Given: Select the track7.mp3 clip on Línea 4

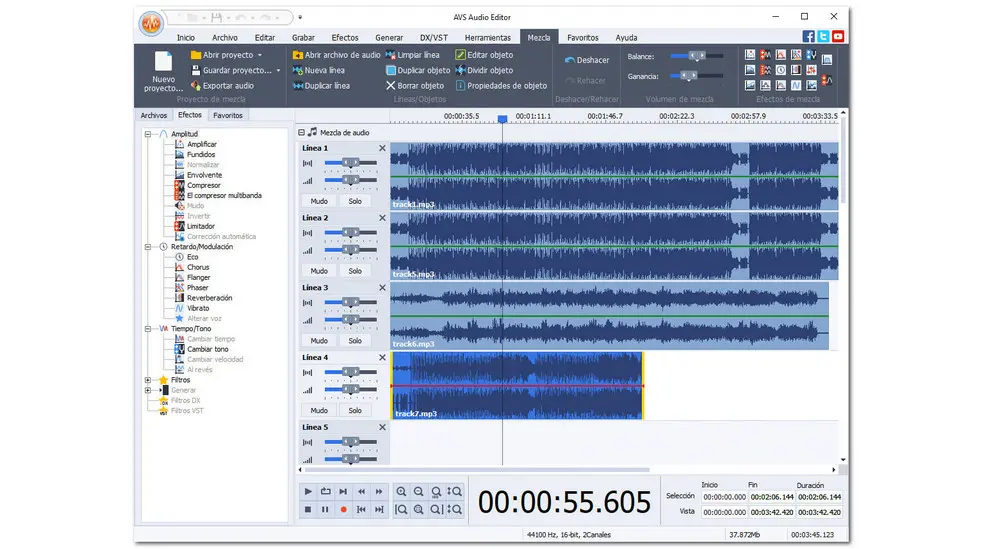Looking at the screenshot, I should point(517,386).
